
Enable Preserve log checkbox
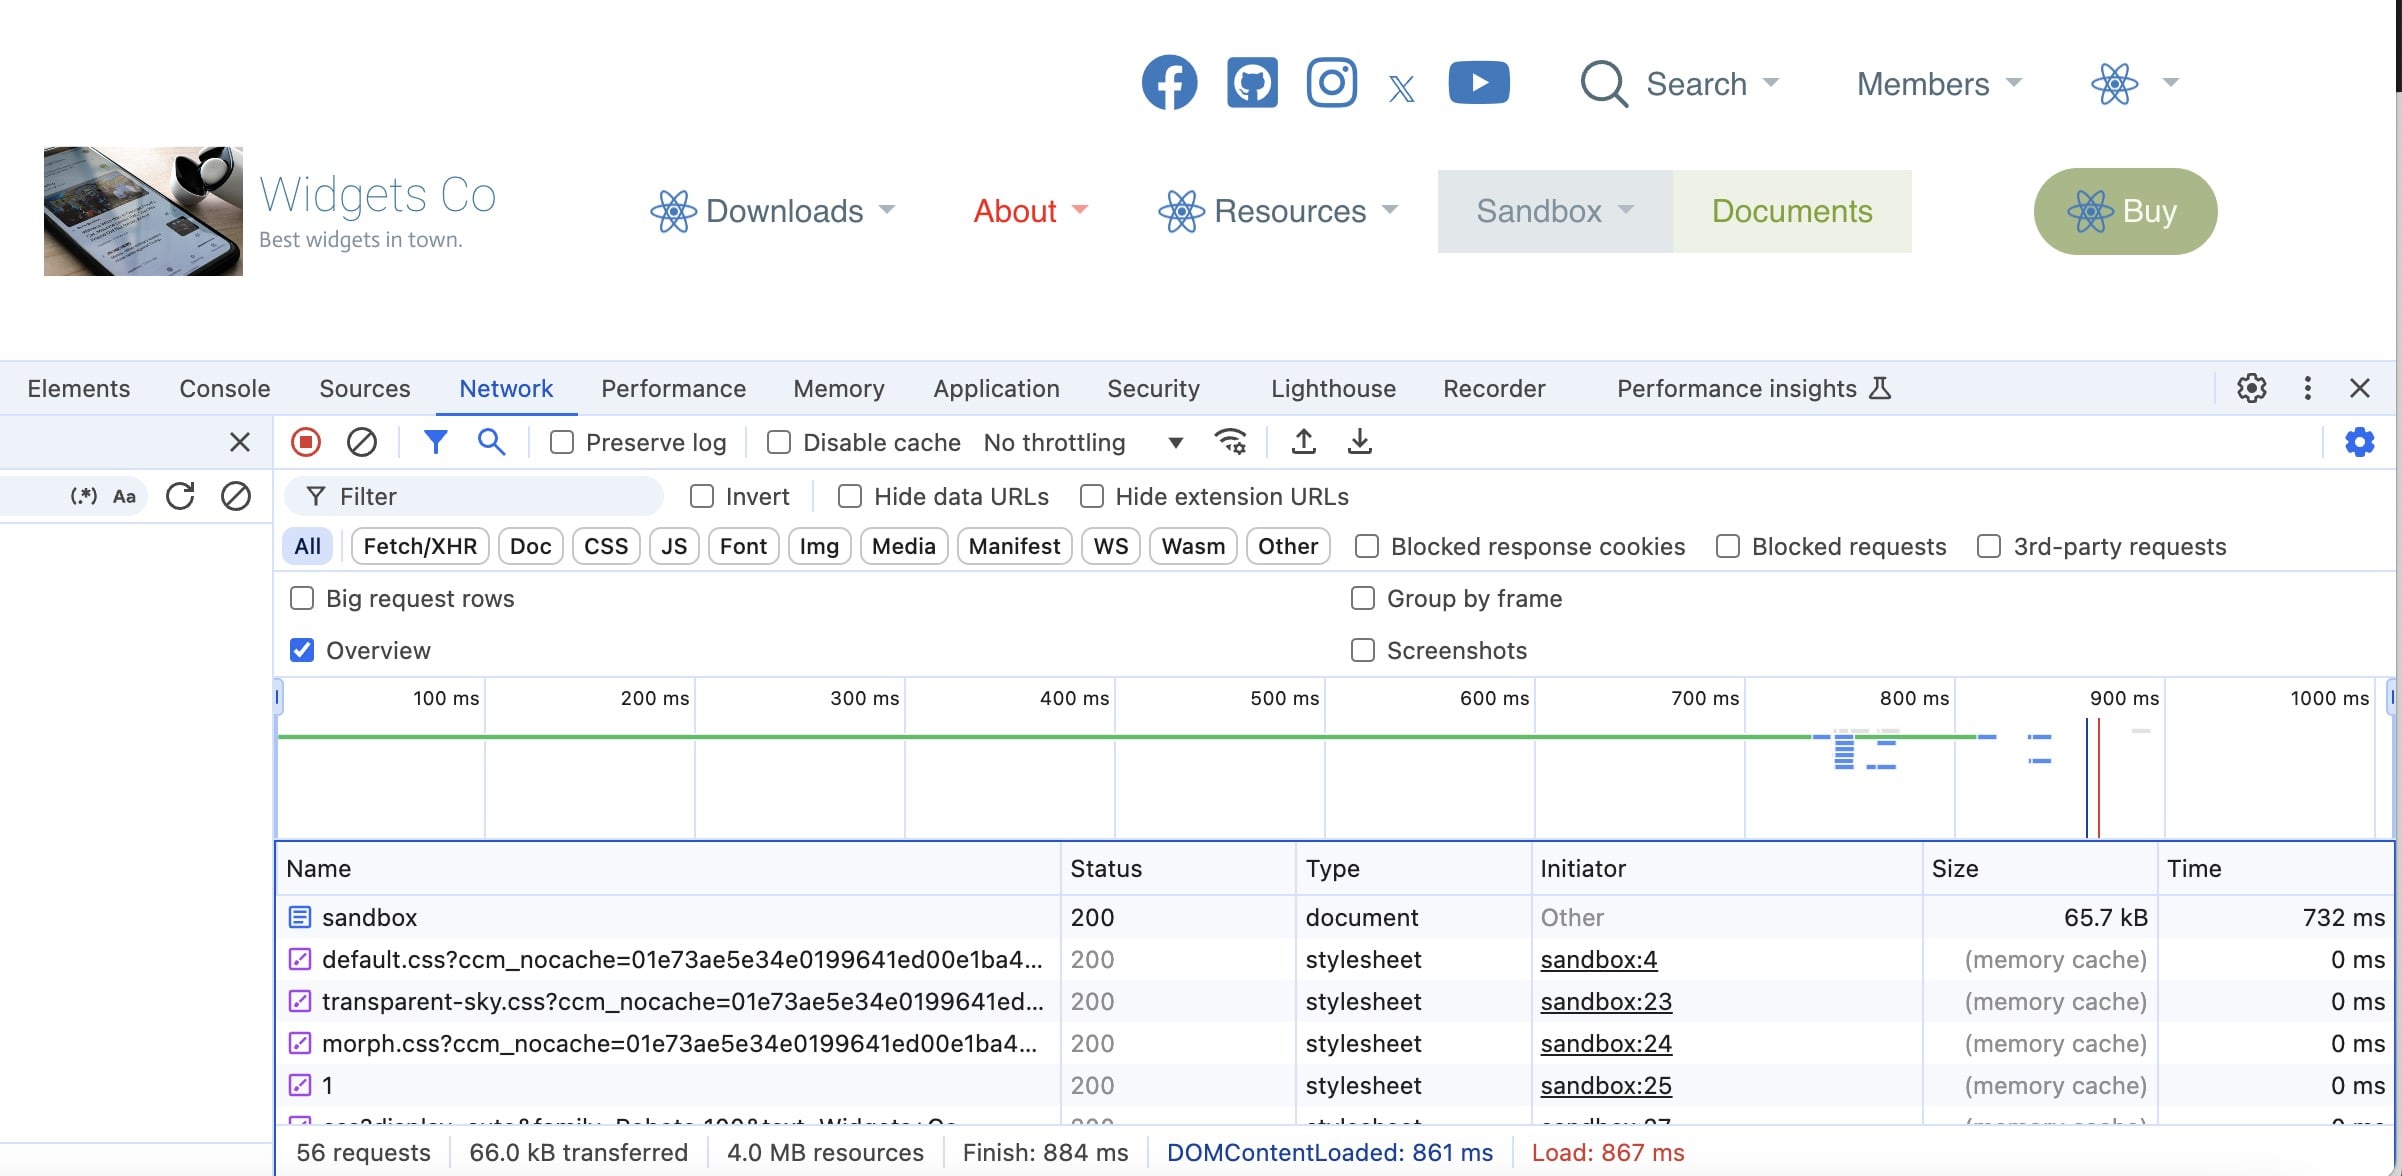(x=562, y=443)
